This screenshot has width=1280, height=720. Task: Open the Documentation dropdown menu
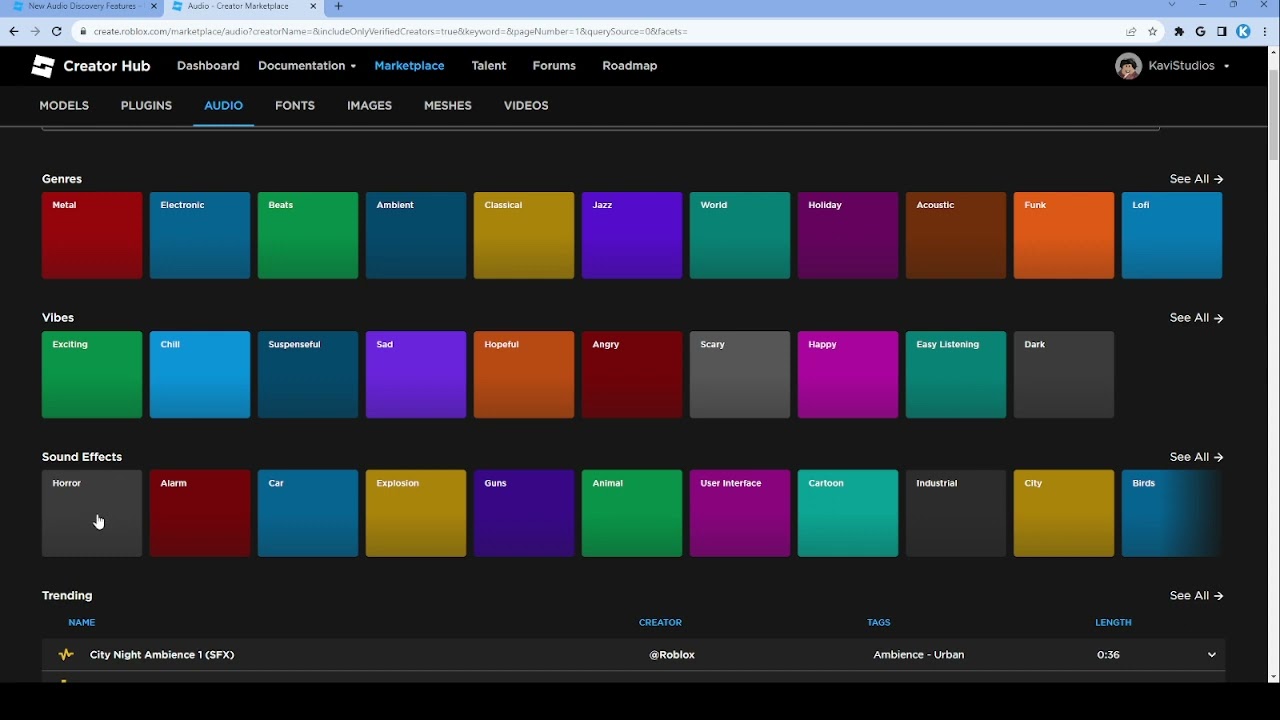tap(306, 66)
